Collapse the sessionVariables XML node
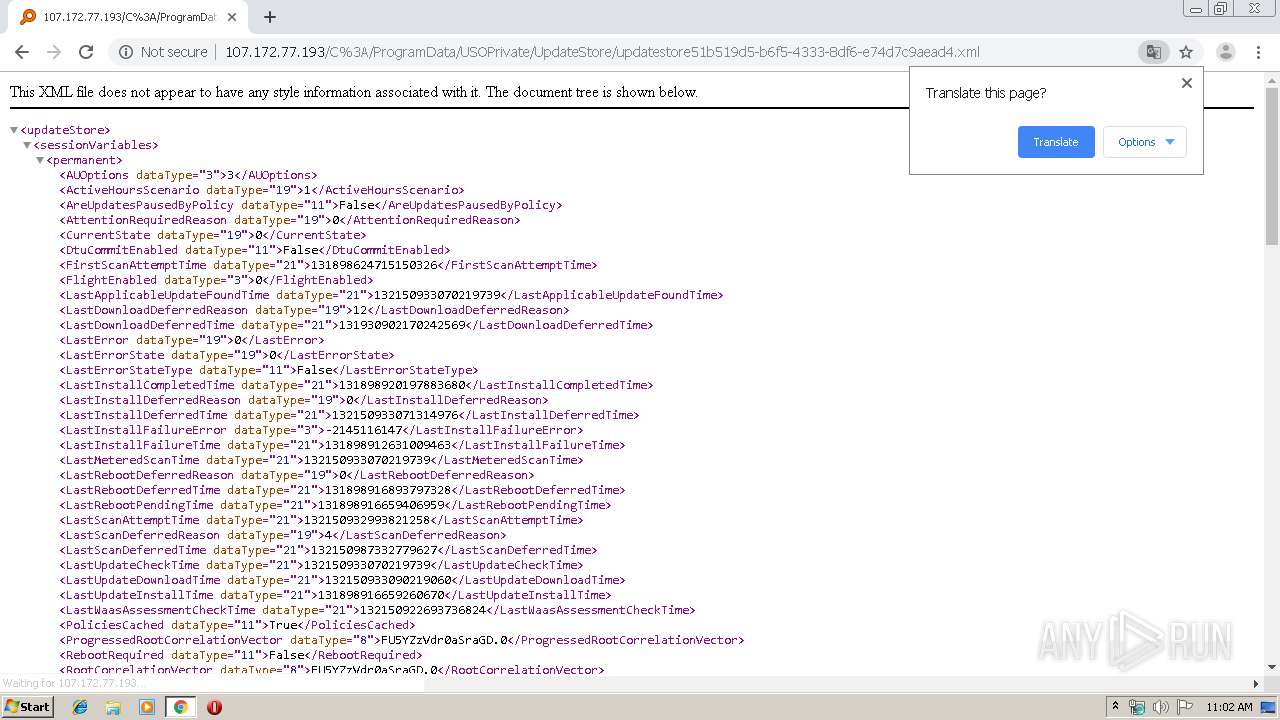 tap(27, 145)
